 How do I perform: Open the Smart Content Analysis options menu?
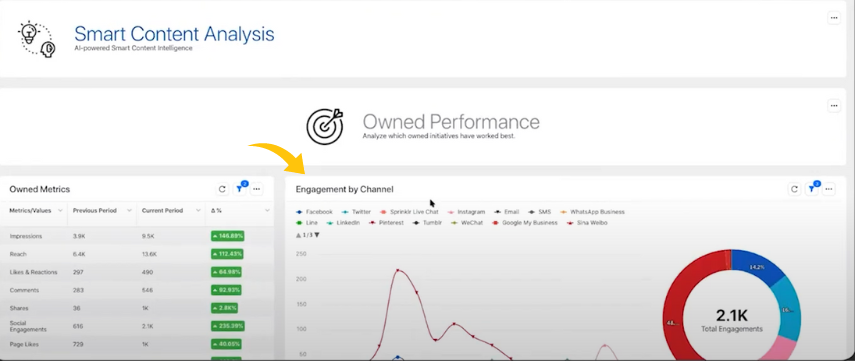(x=833, y=18)
